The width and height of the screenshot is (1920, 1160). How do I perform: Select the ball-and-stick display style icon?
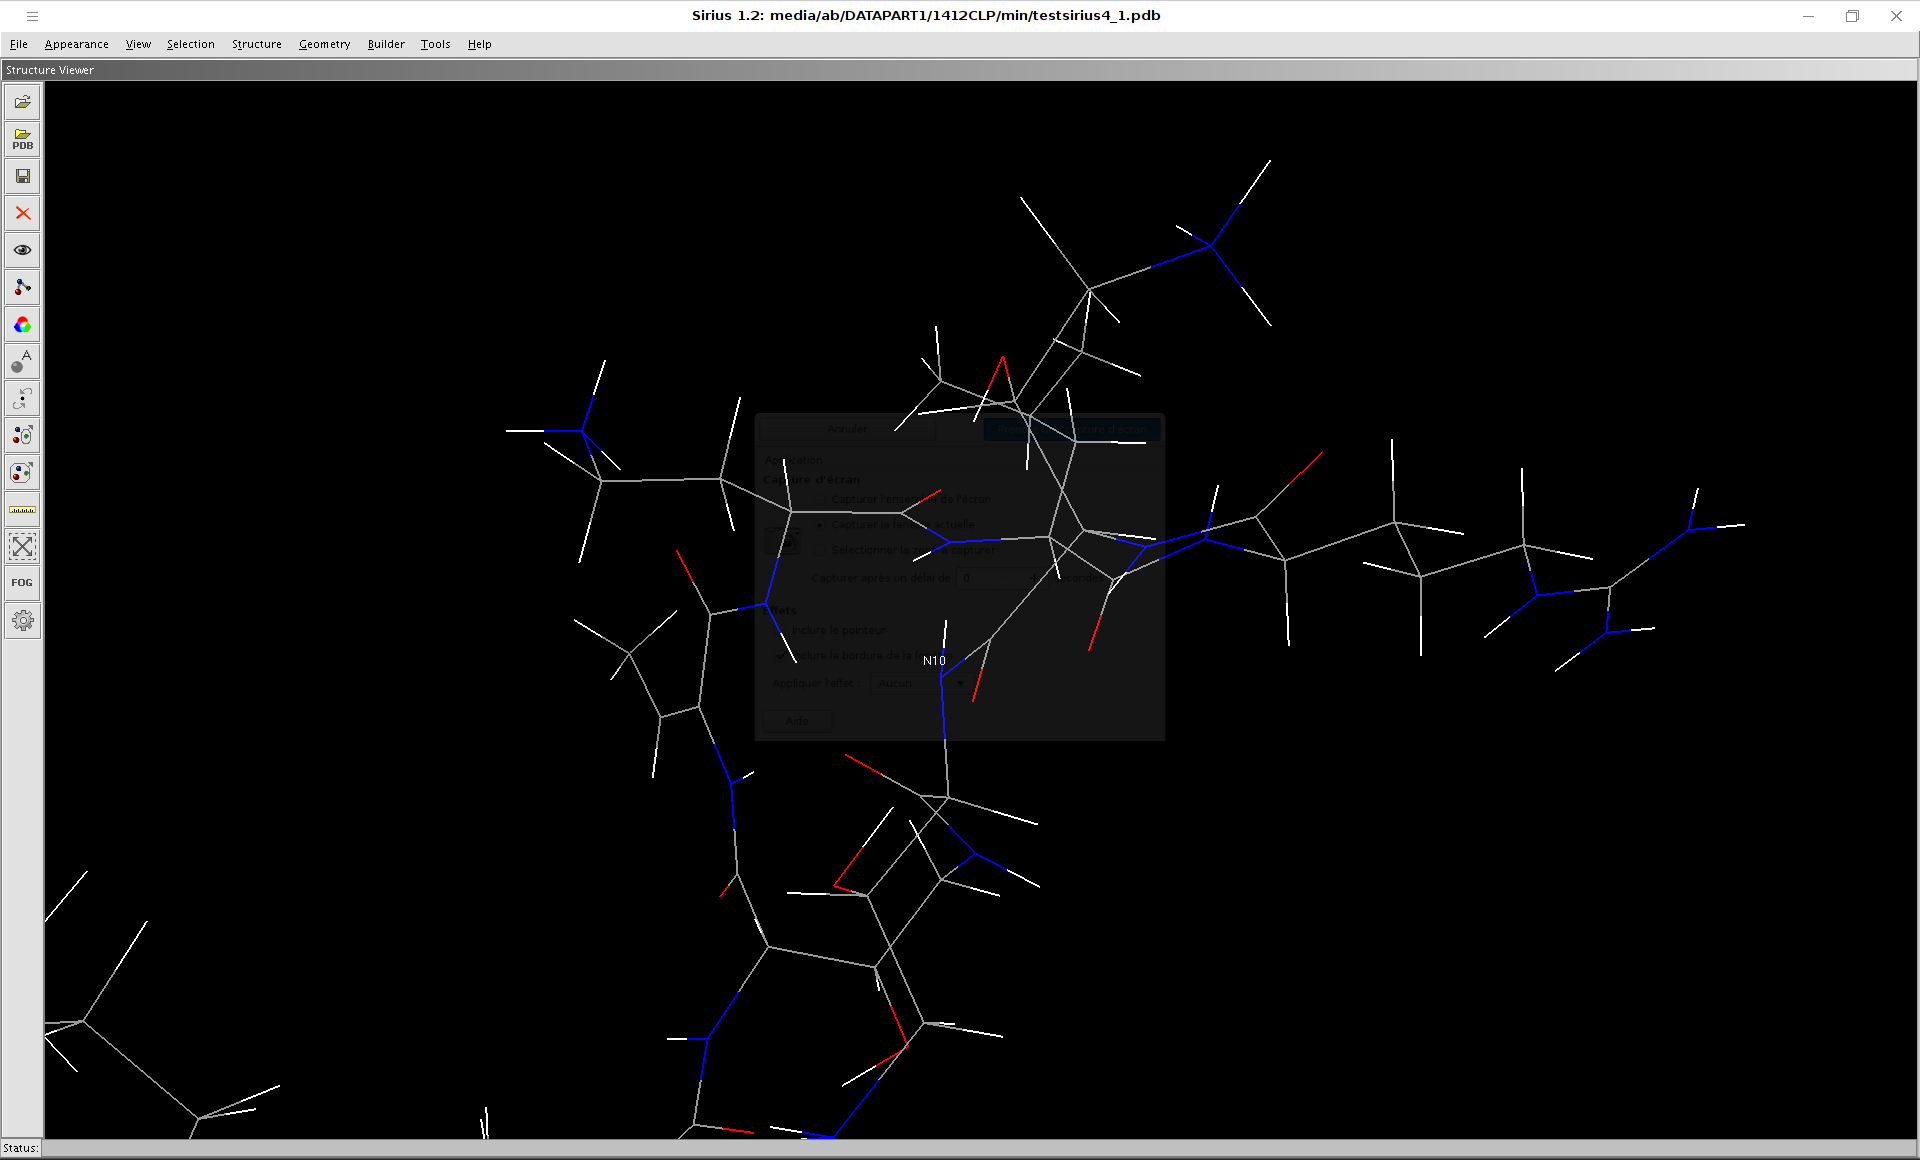[22, 287]
